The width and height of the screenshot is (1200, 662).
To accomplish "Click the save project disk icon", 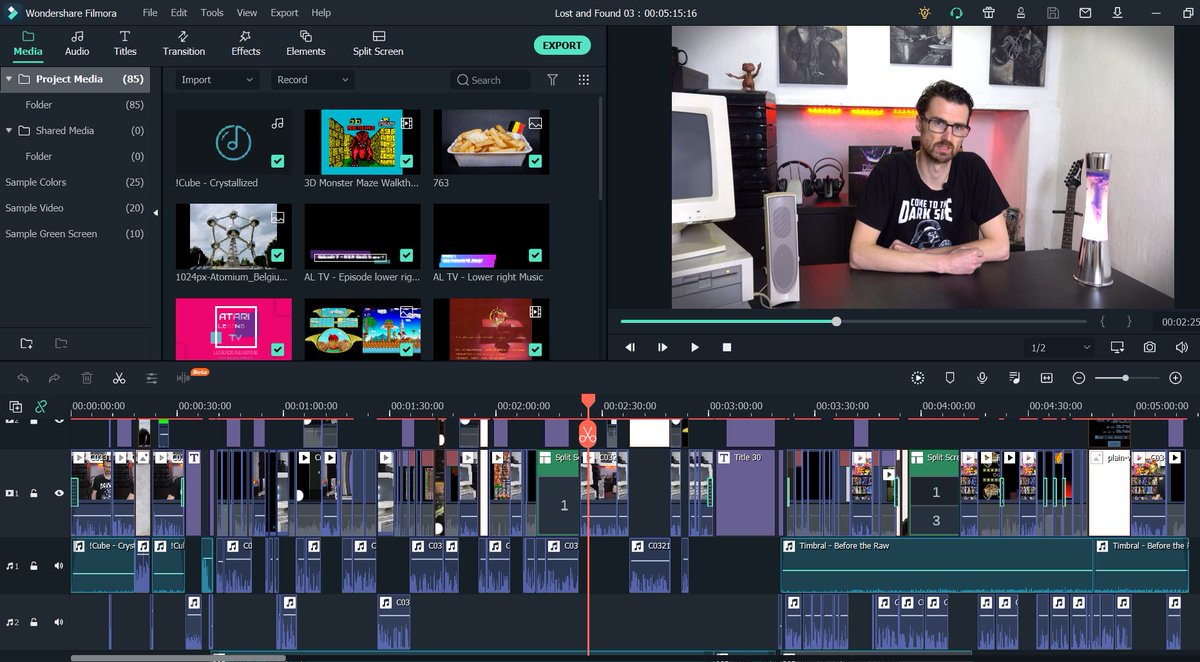I will point(1052,13).
